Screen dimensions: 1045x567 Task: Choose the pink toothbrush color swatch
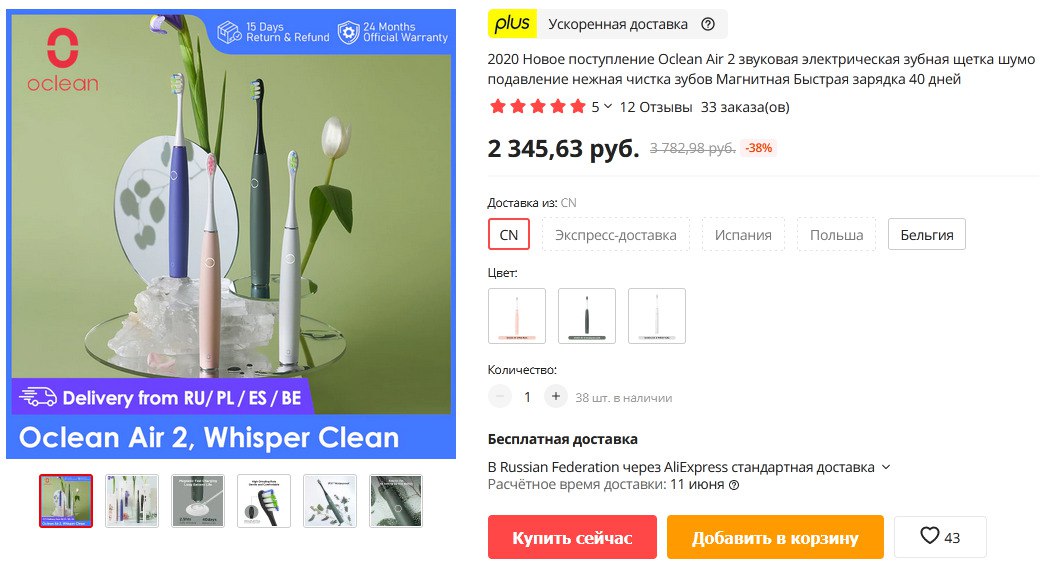pyautogui.click(x=517, y=316)
